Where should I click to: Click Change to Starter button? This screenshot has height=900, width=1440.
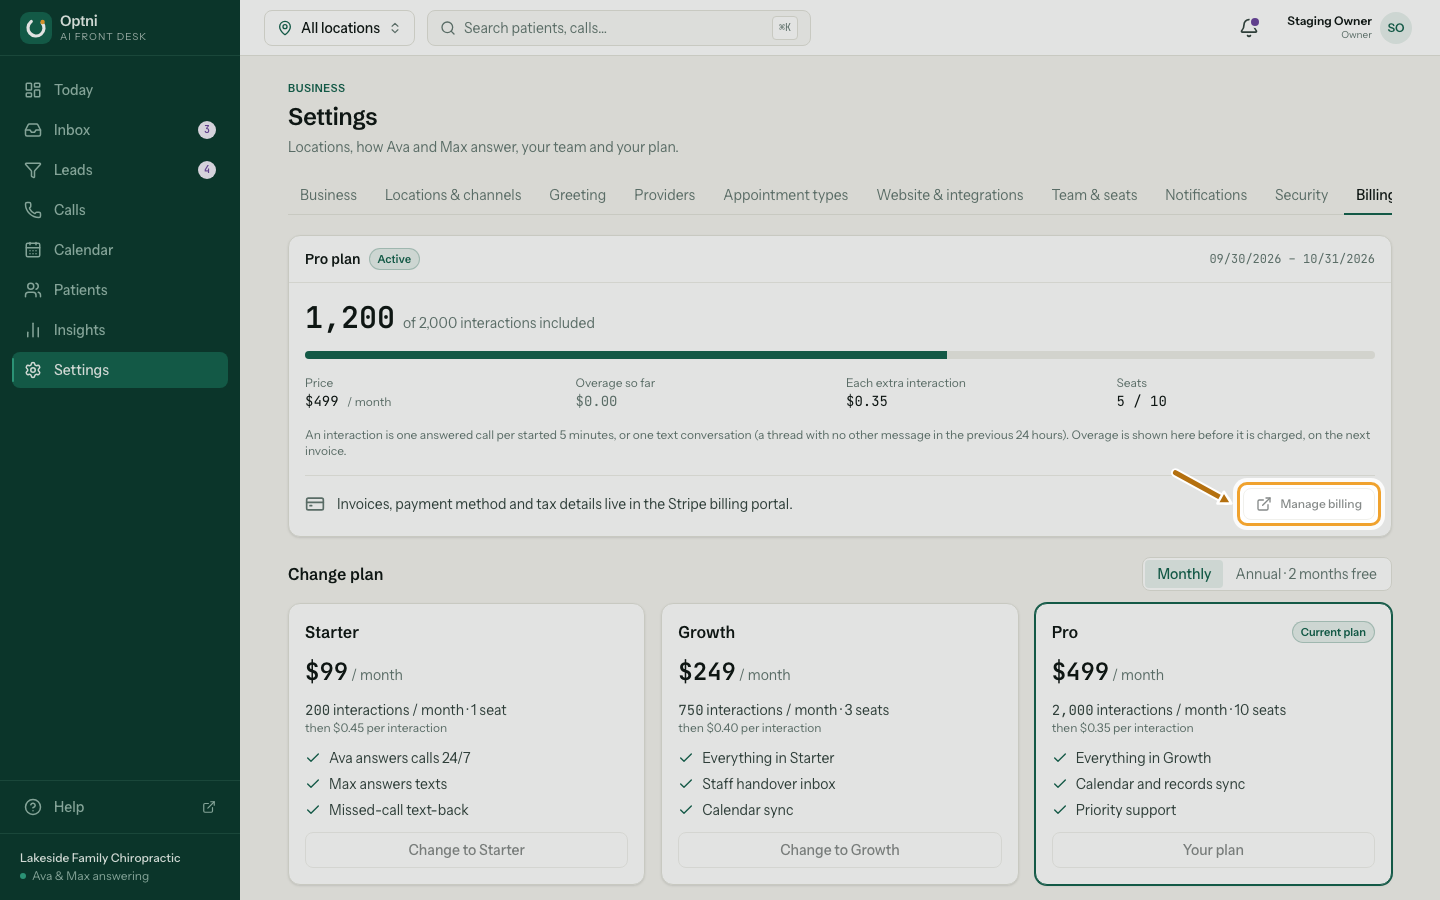point(466,850)
